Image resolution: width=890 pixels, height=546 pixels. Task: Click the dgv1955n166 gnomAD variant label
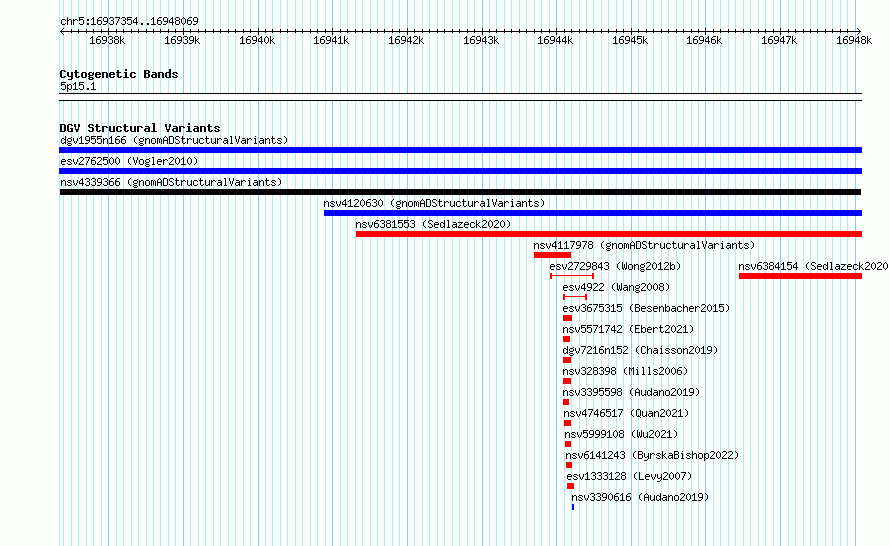tap(174, 140)
